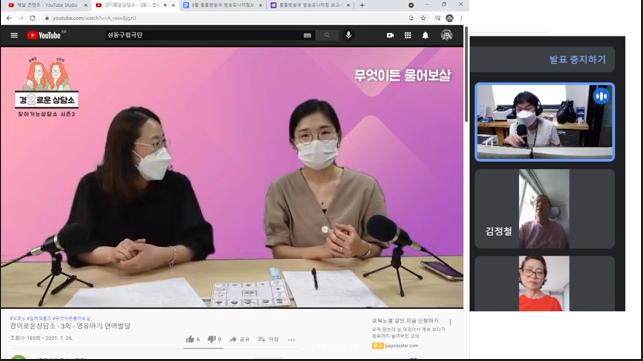Click the browser forward arrow
The height and width of the screenshot is (361, 643).
tap(21, 18)
